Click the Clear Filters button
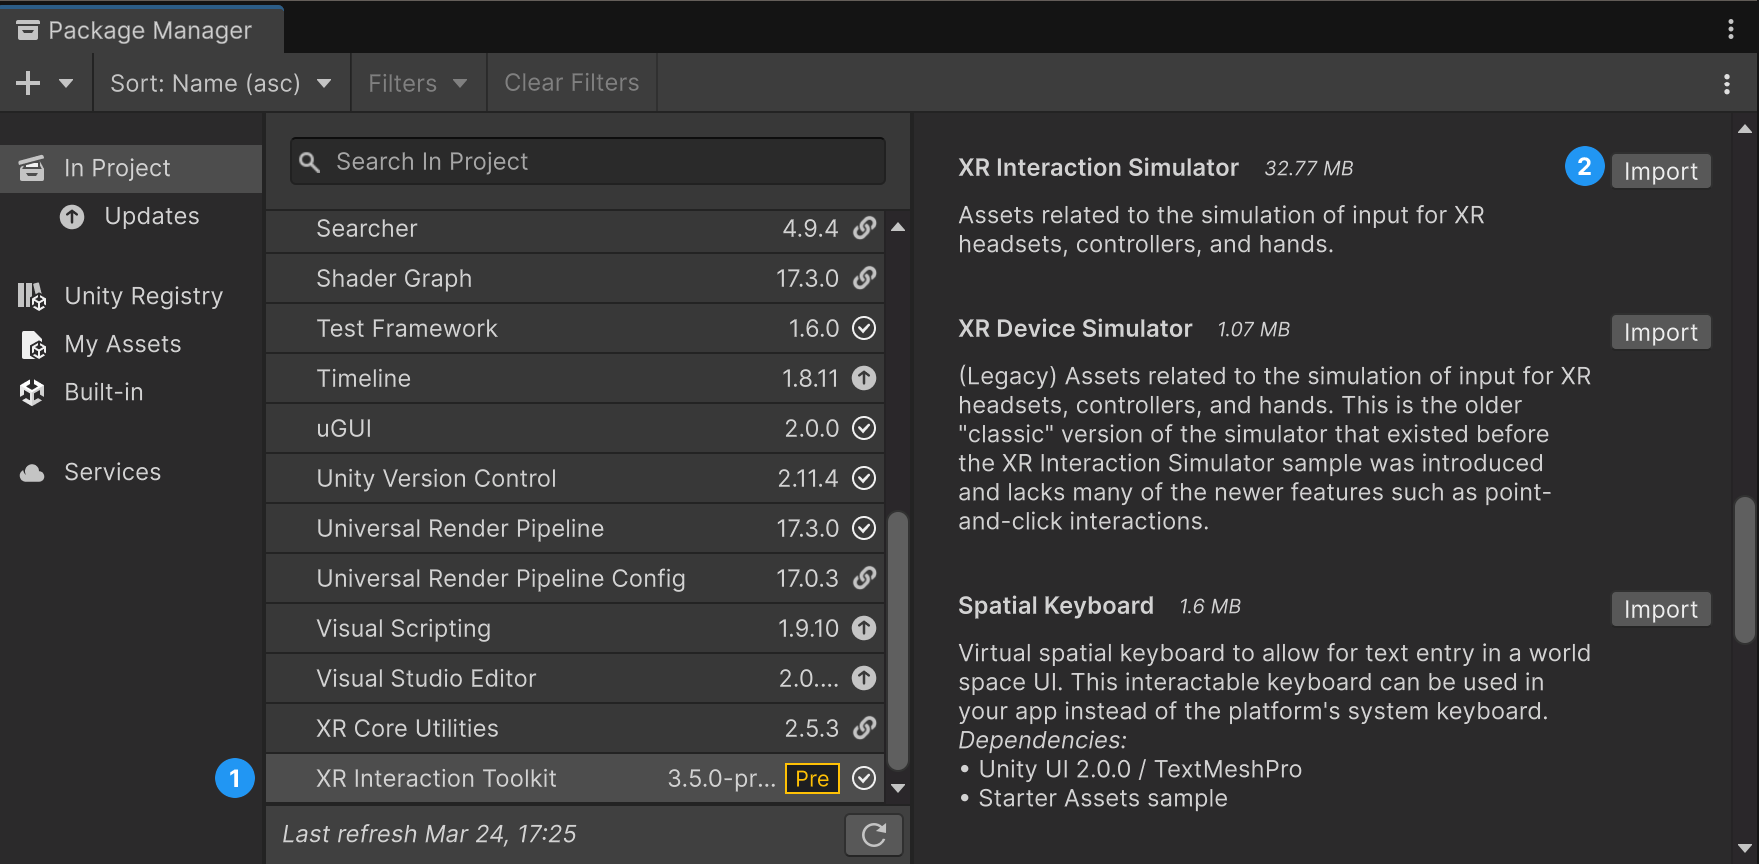This screenshot has height=864, width=1759. click(572, 83)
